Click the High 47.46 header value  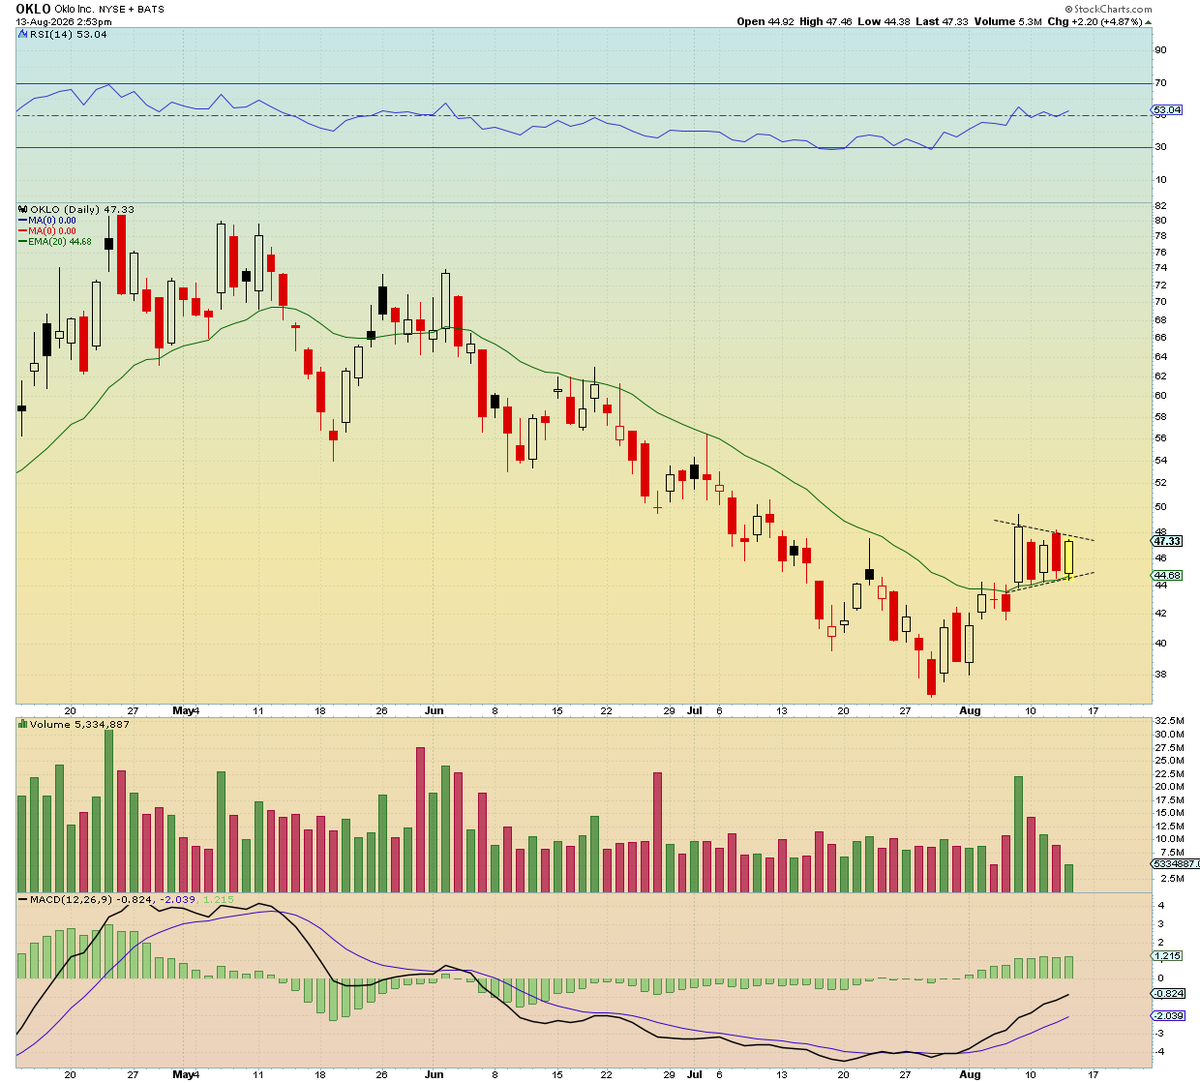[x=825, y=21]
